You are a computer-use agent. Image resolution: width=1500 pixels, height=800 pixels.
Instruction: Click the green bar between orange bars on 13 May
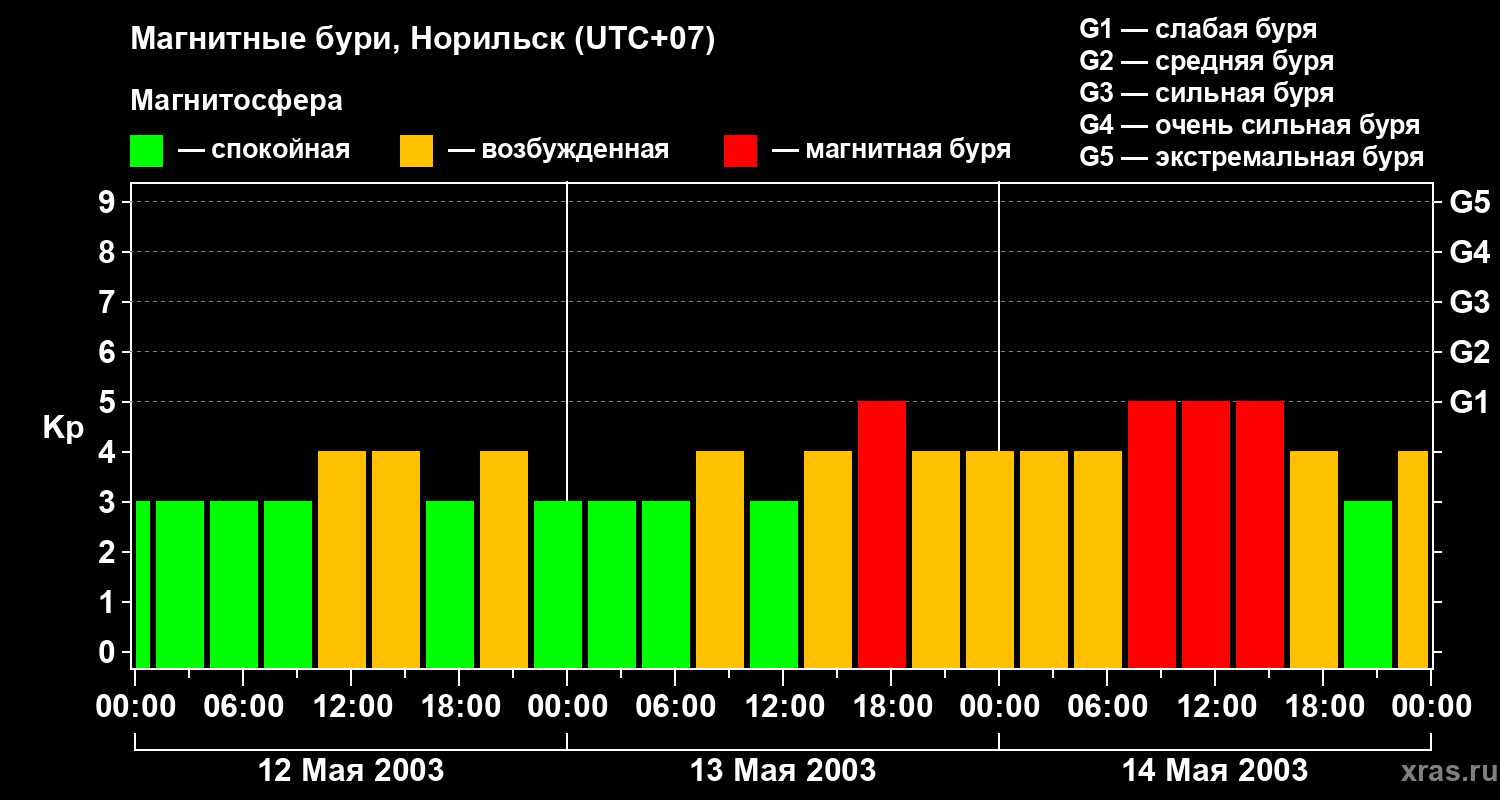(x=774, y=584)
